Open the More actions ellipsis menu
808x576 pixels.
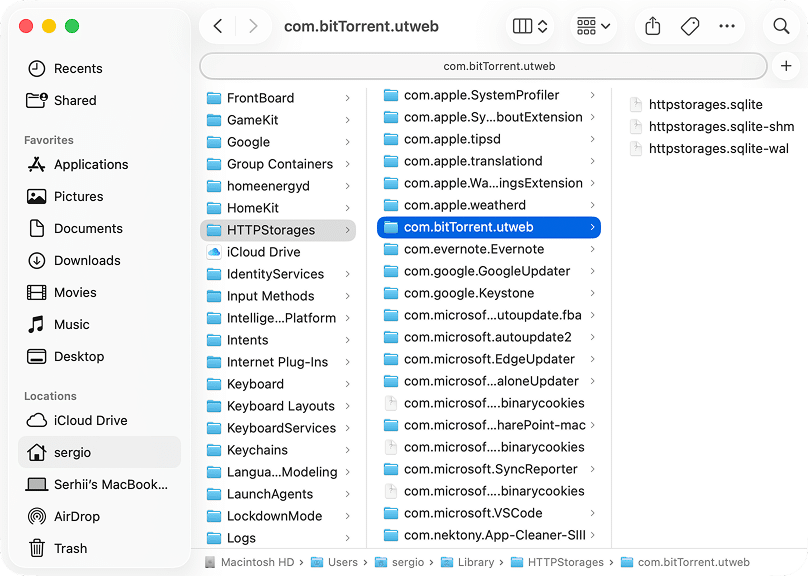pyautogui.click(x=727, y=26)
